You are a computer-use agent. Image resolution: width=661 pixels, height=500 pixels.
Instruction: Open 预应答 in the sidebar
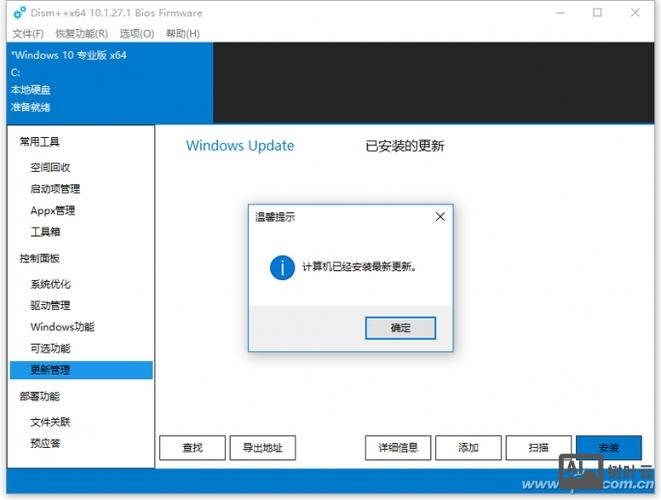(x=45, y=443)
